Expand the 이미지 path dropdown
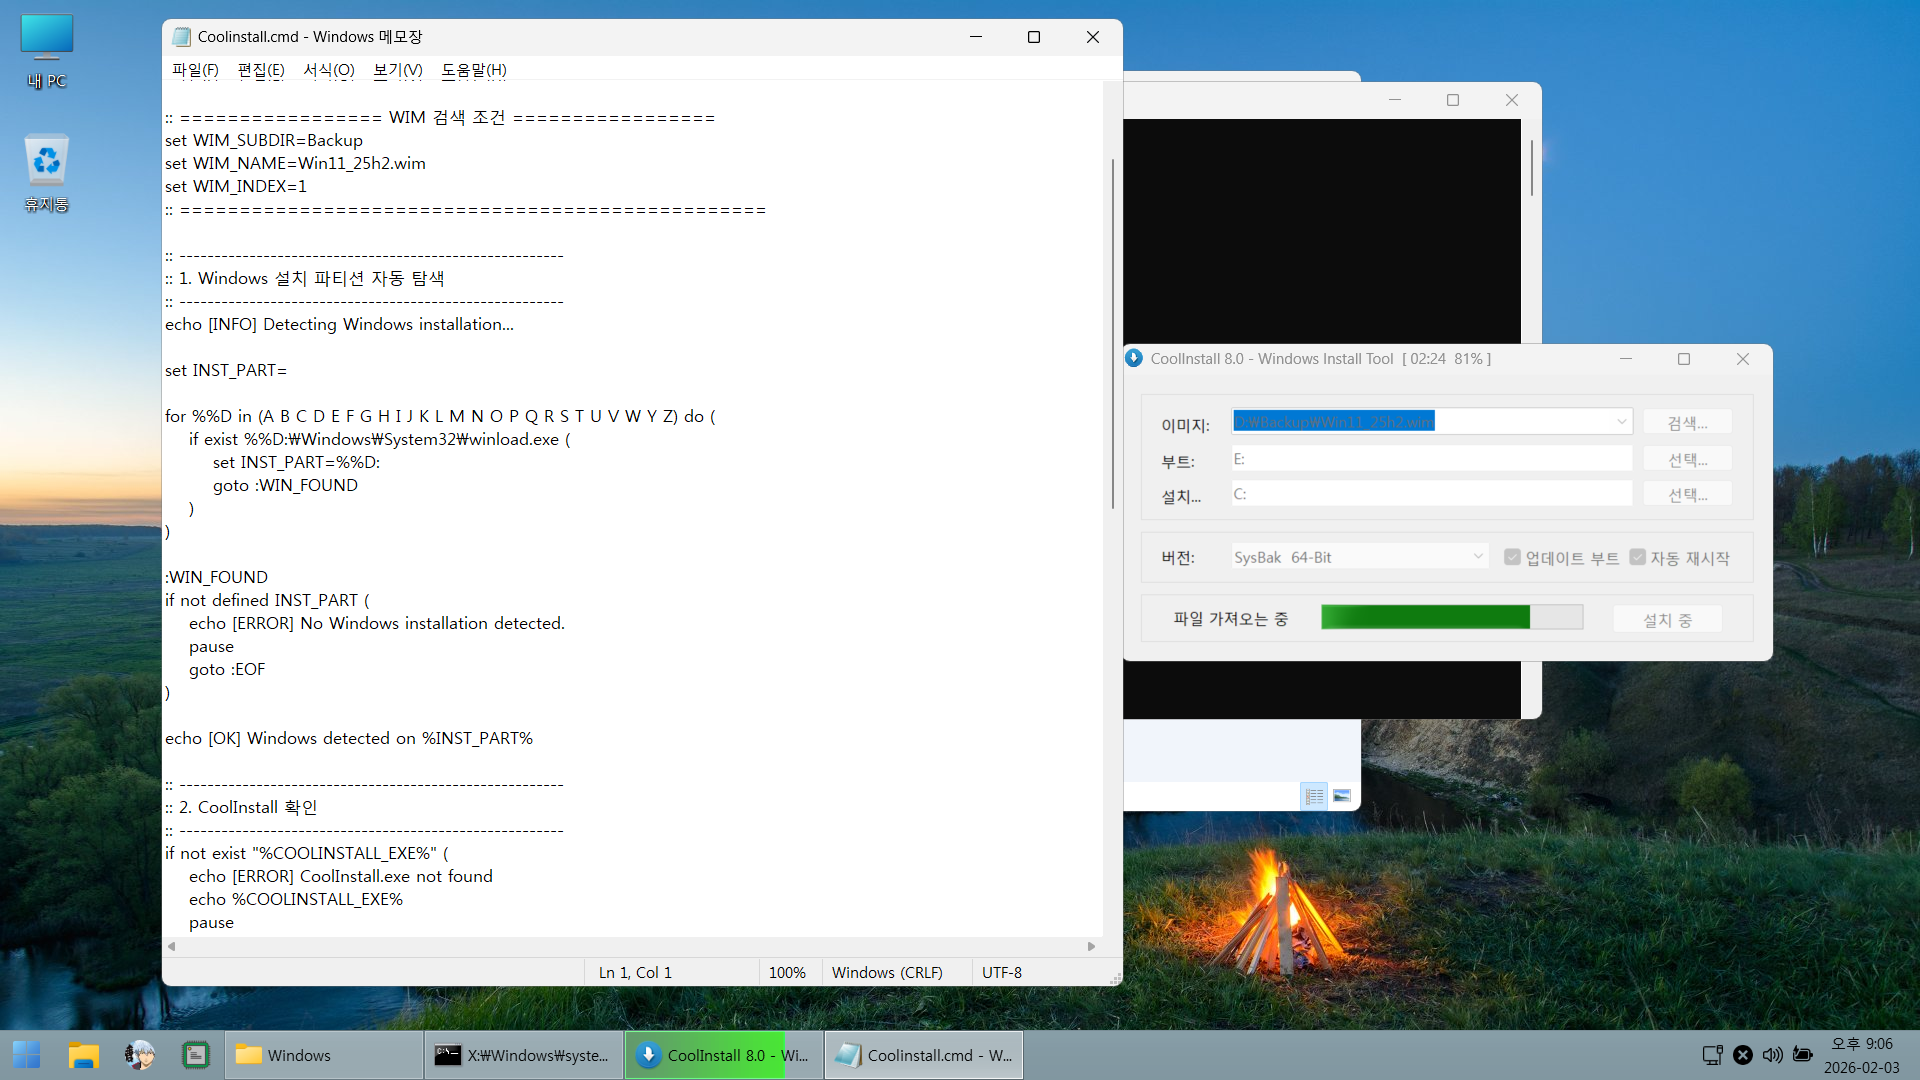The width and height of the screenshot is (1920, 1080). pyautogui.click(x=1621, y=422)
